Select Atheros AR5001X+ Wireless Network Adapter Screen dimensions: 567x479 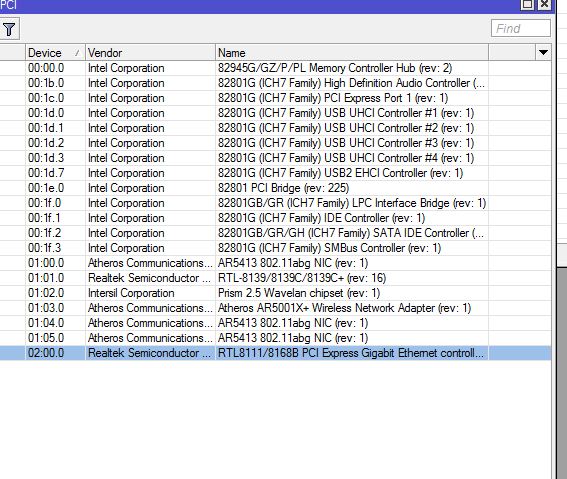344,308
